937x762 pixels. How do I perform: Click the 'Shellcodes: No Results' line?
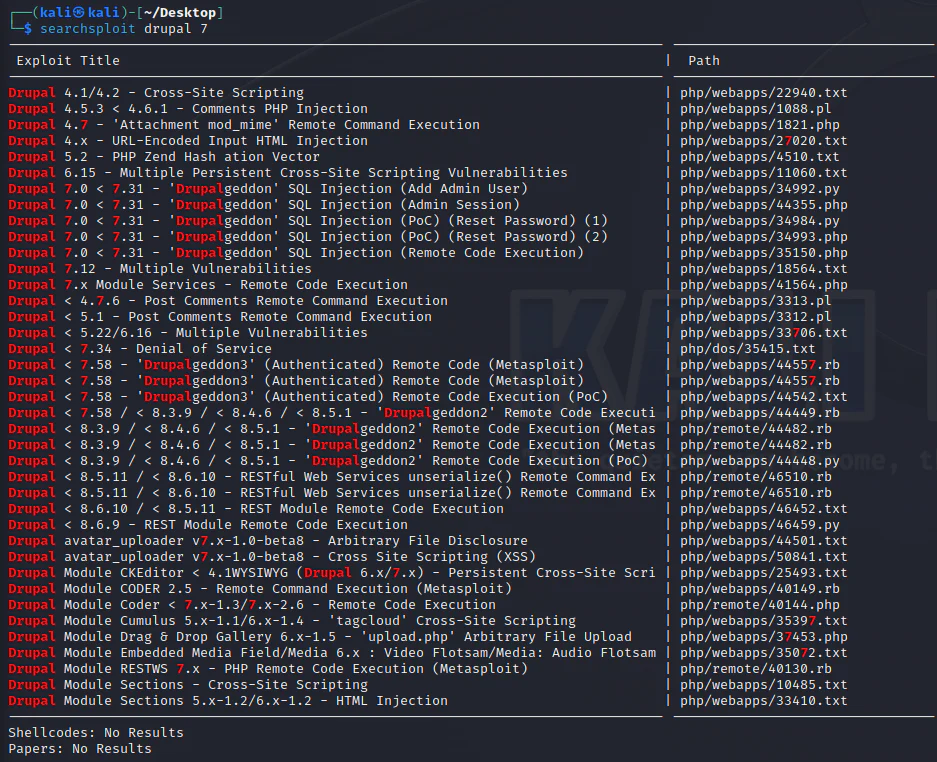tap(96, 733)
